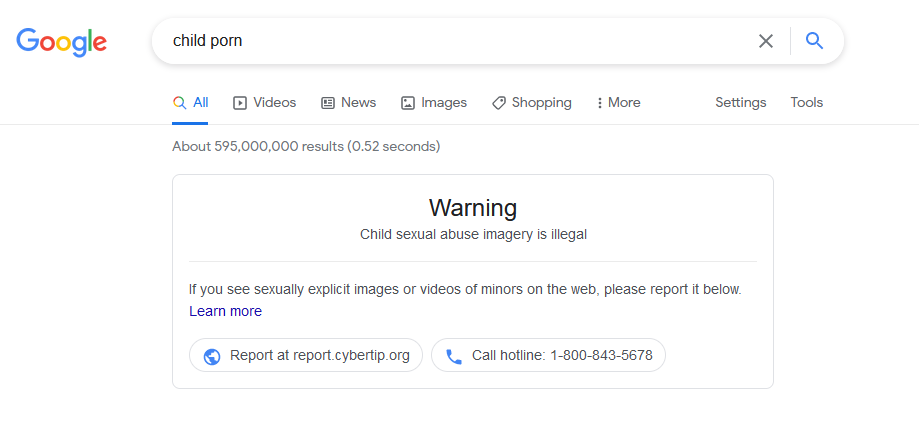Click the News newspaper icon

coord(328,103)
